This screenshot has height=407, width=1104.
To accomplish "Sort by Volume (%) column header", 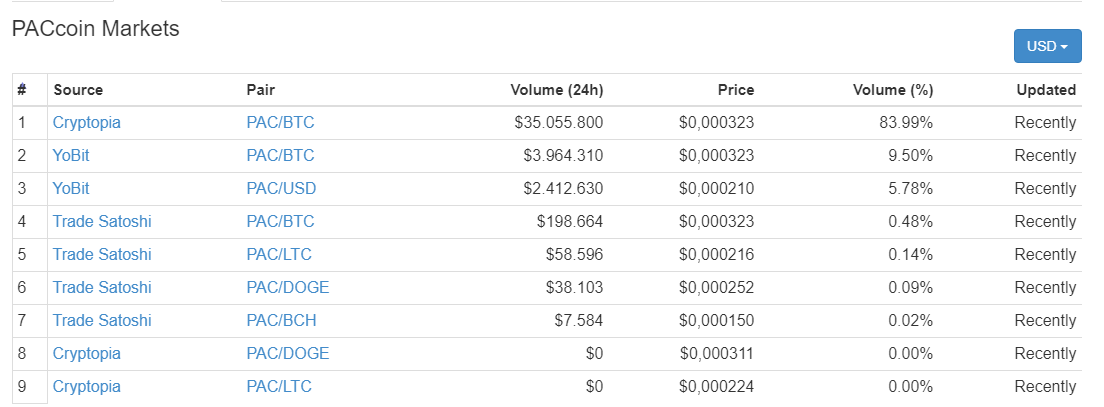I will [893, 90].
